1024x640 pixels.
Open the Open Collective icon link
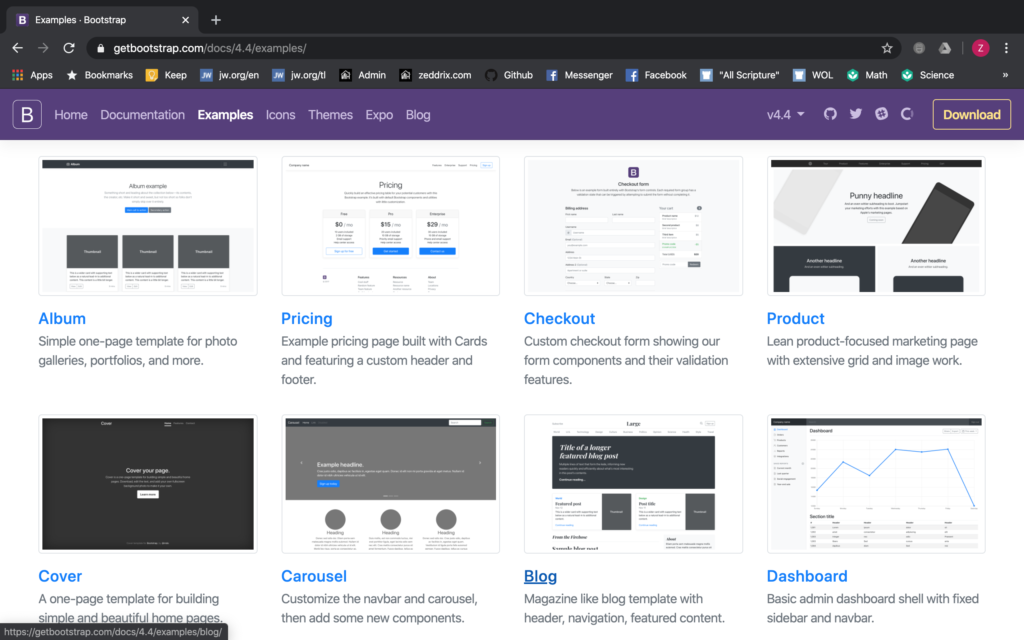[x=907, y=114]
